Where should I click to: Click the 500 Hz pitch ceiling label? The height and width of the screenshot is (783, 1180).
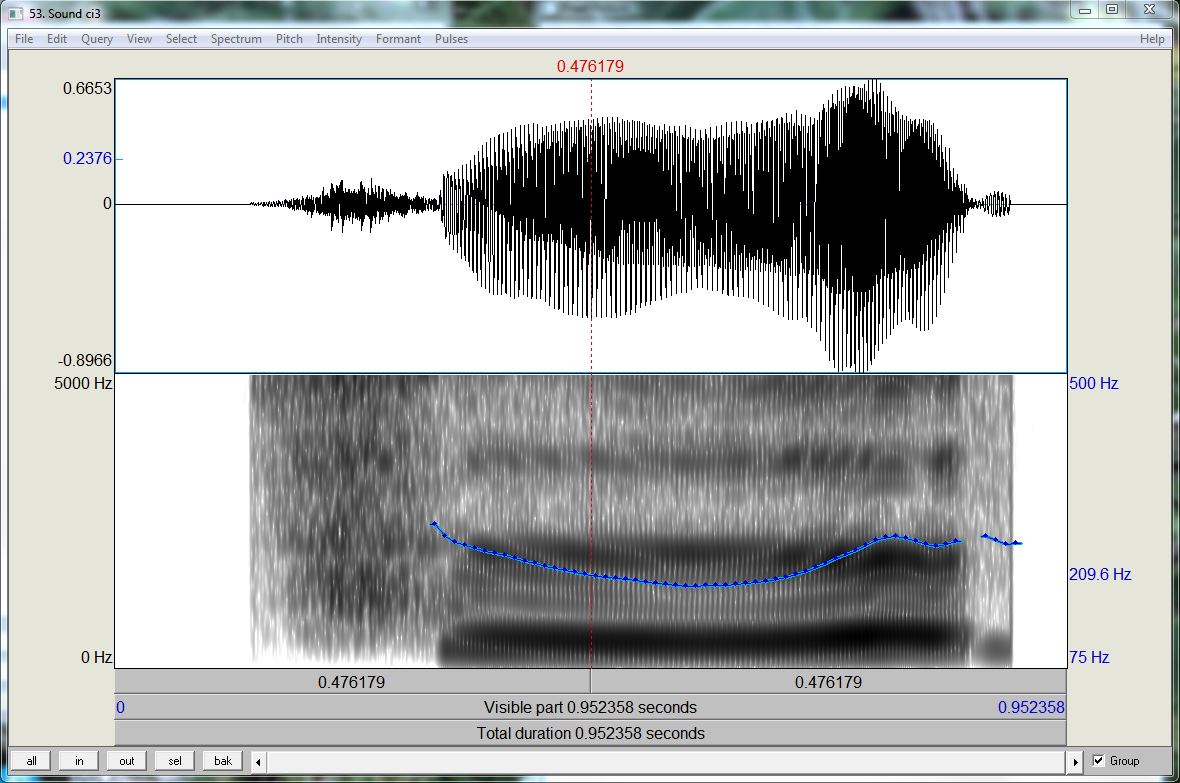click(1093, 383)
